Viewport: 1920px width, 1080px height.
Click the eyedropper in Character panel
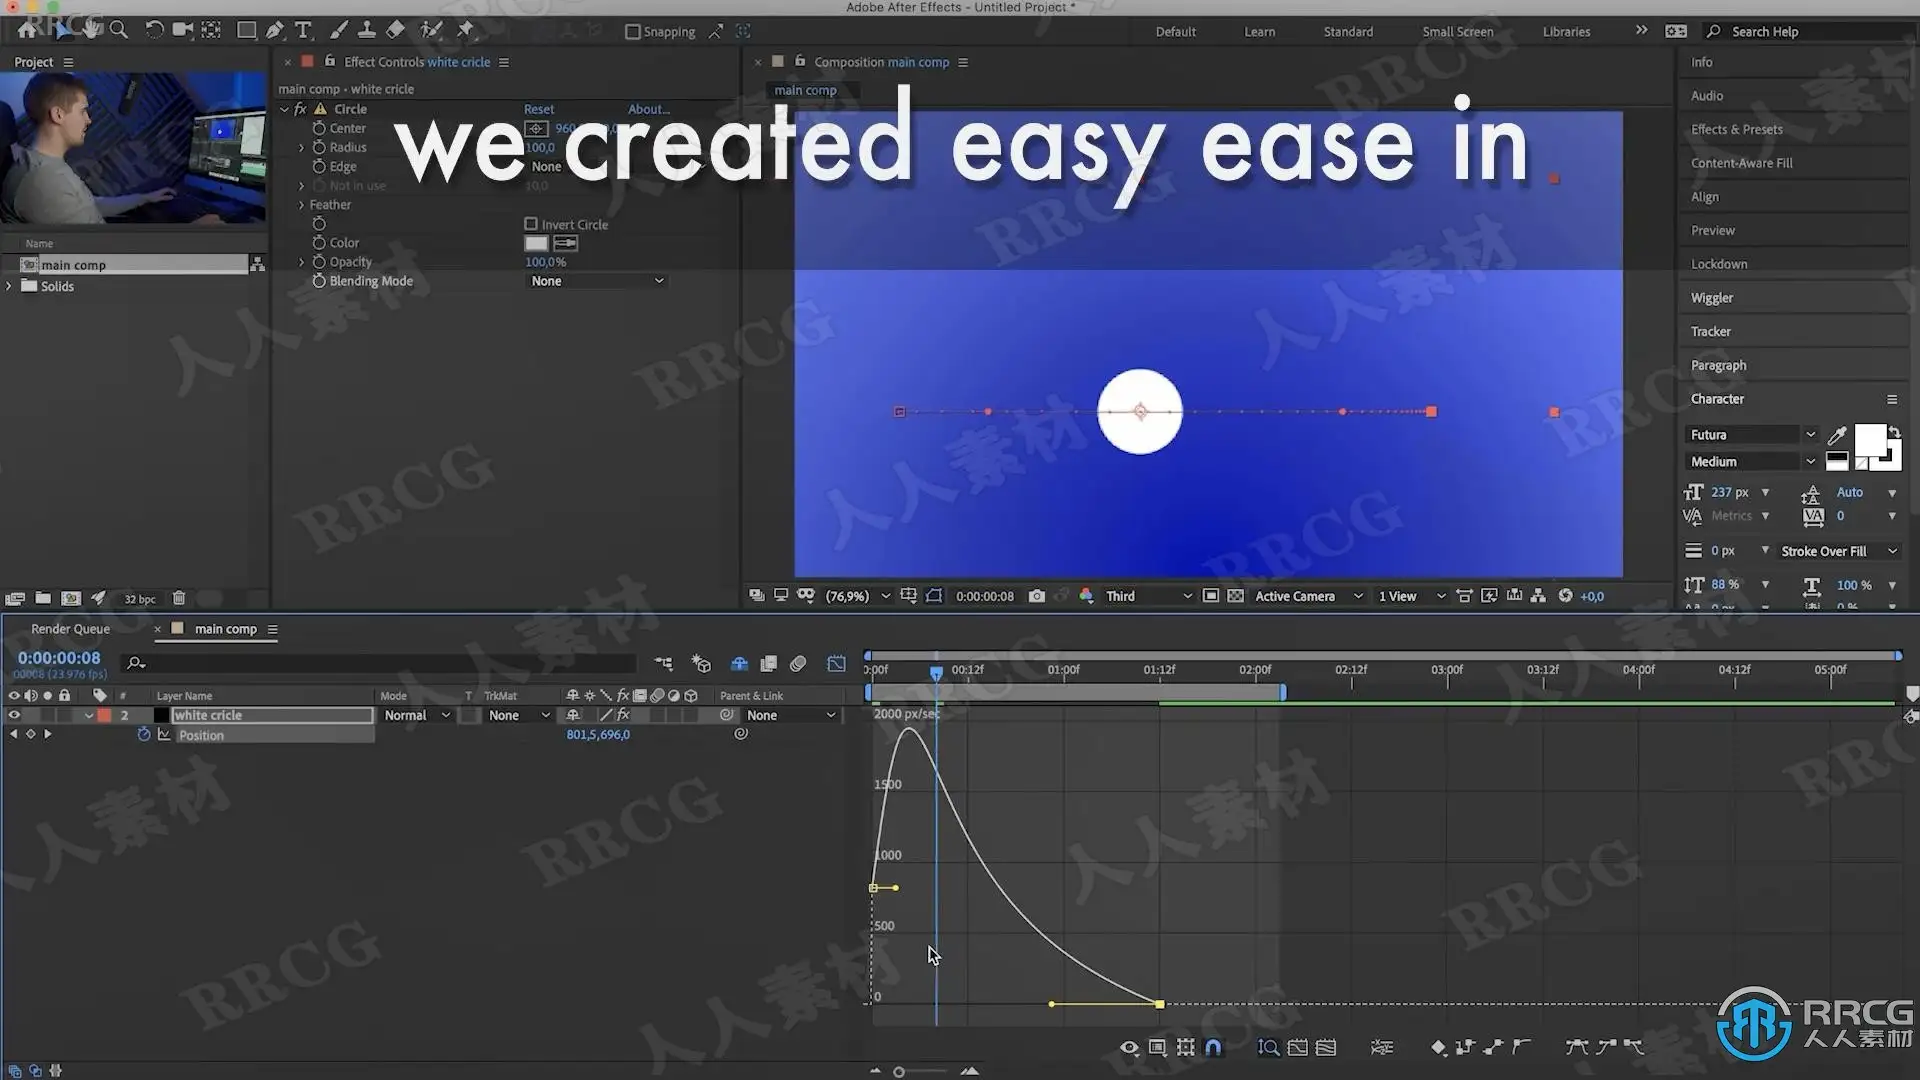(x=1836, y=435)
